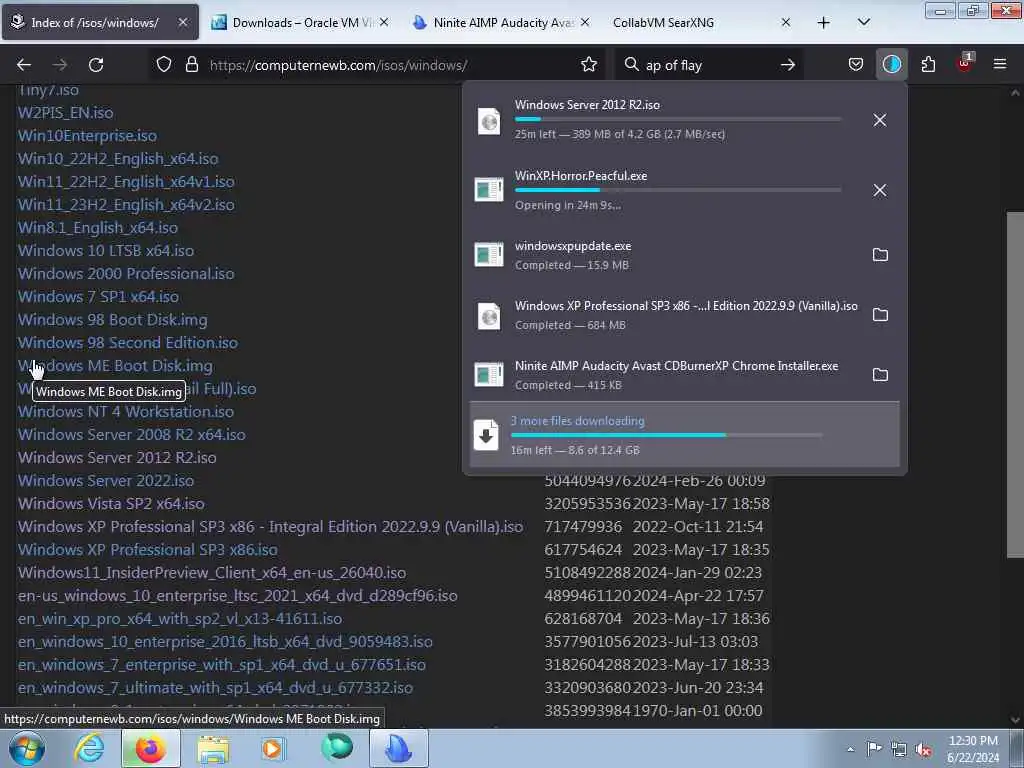Download Win11_22H2_English_x64v1.iso
The height and width of the screenshot is (768, 1024).
pos(125,182)
